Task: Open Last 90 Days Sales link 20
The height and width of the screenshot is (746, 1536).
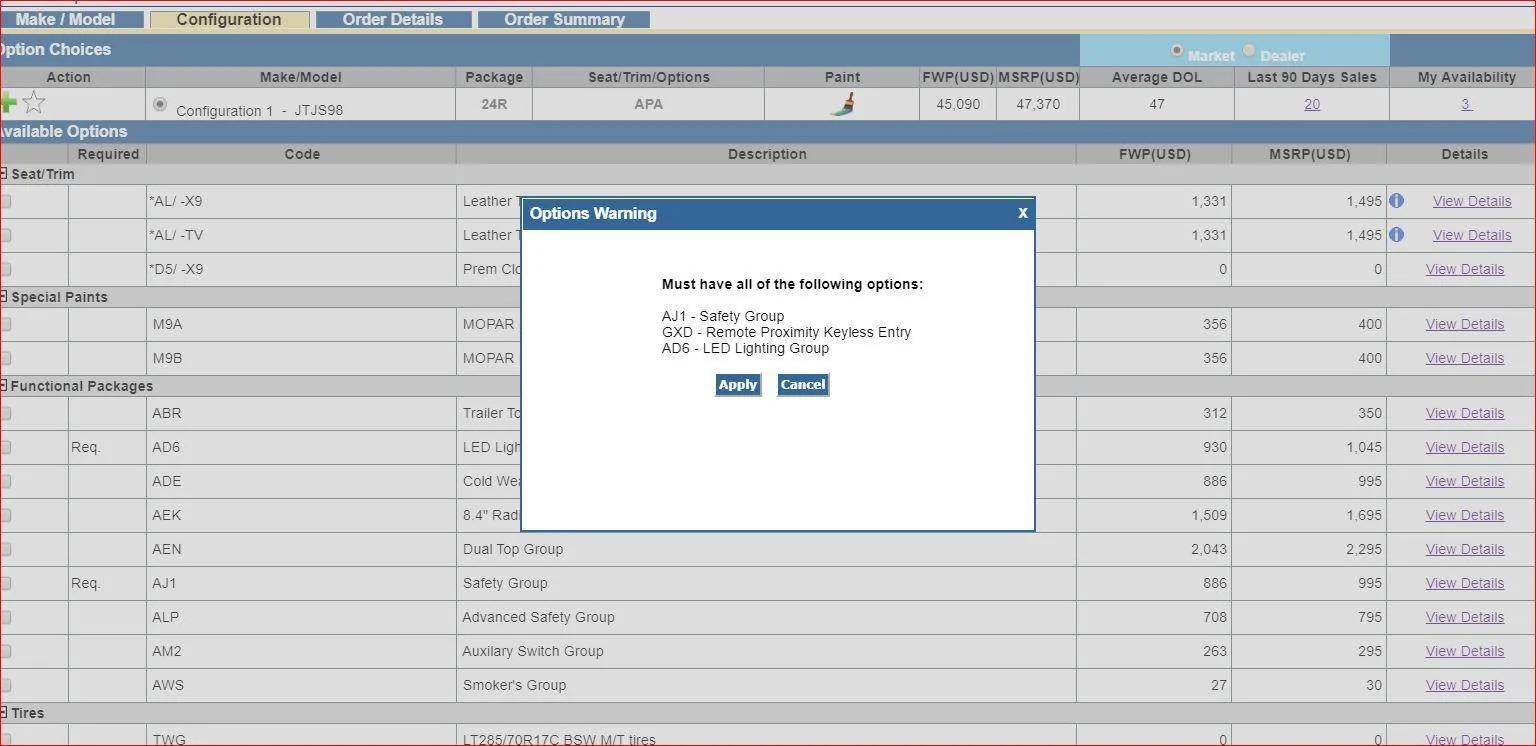Action: click(x=1312, y=104)
